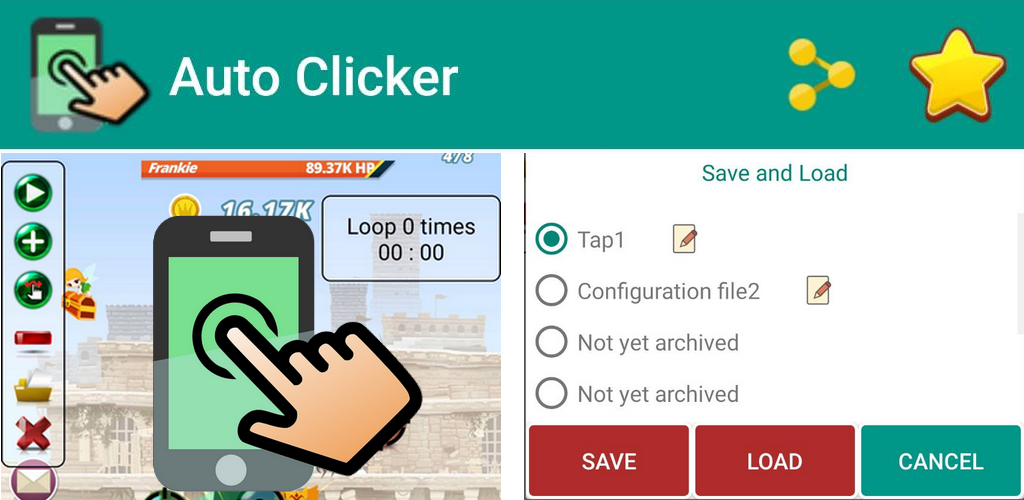Select the Configuration file2 radio option
1024x500 pixels.
point(551,290)
